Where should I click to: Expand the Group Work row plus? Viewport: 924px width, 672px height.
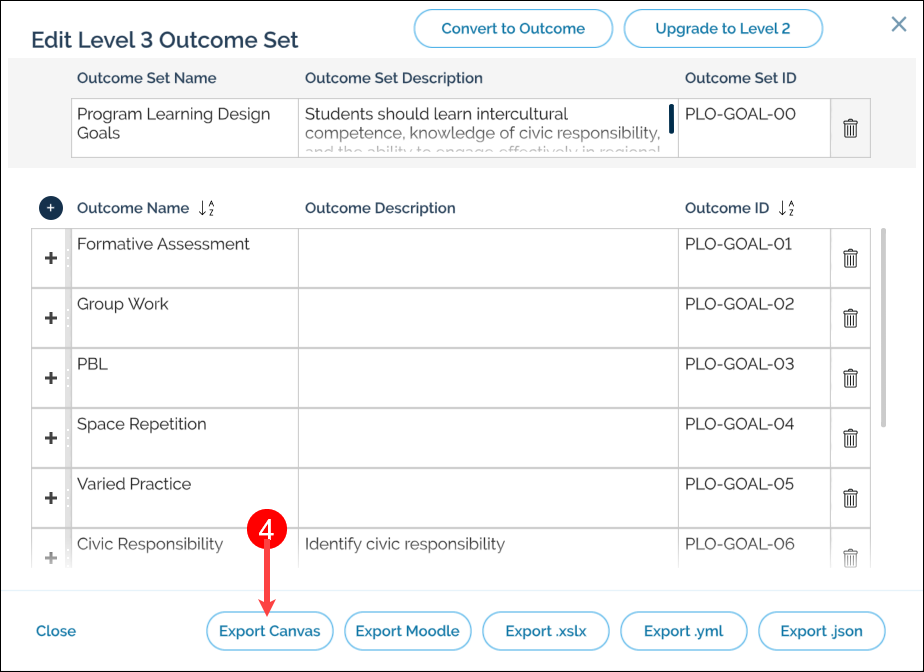(51, 318)
